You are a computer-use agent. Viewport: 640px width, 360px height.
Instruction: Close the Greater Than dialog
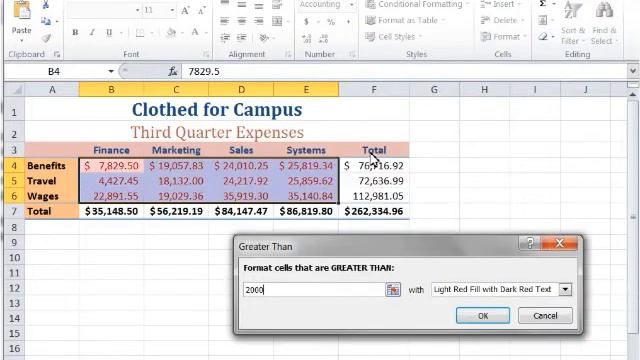point(559,244)
